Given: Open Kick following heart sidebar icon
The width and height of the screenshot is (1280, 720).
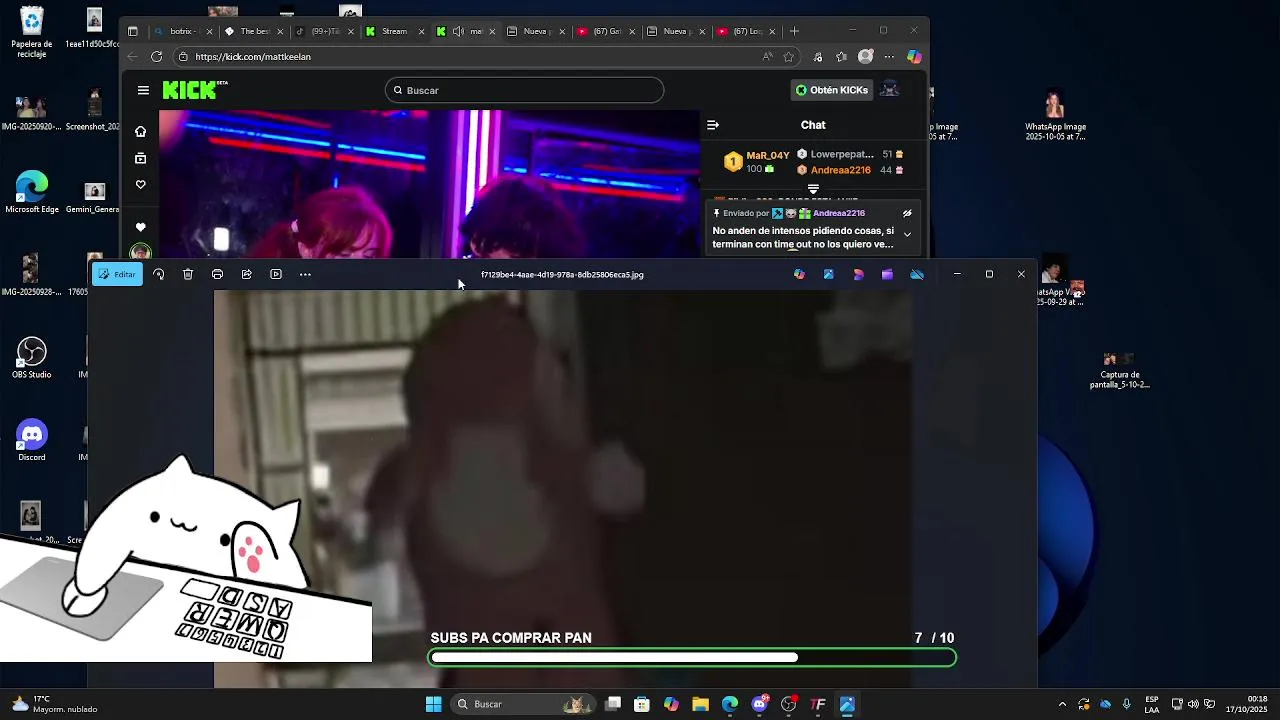Looking at the screenshot, I should pos(141,185).
